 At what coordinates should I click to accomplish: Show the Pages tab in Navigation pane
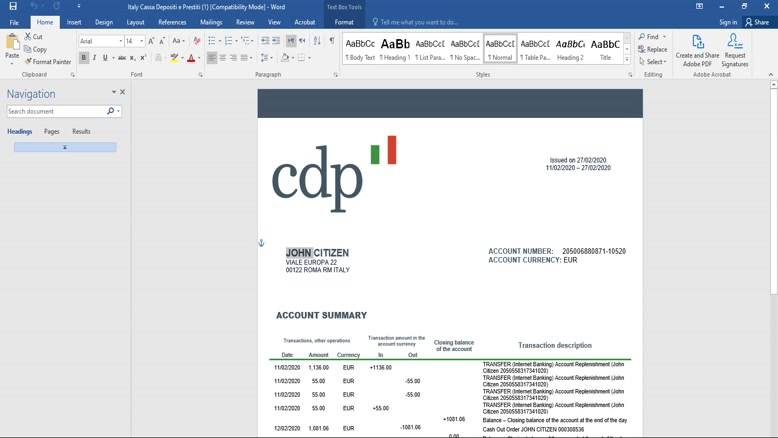tap(52, 131)
